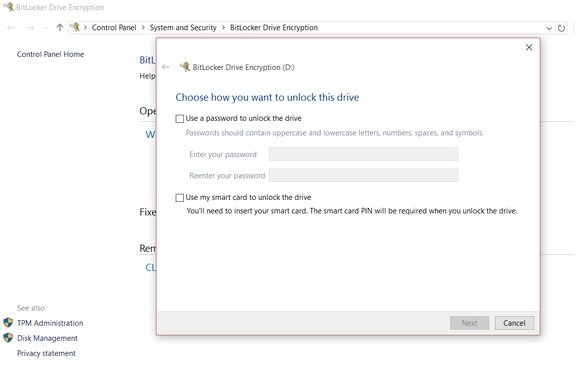Check Use my smart card to unlock drive
The height and width of the screenshot is (365, 580).
(179, 198)
